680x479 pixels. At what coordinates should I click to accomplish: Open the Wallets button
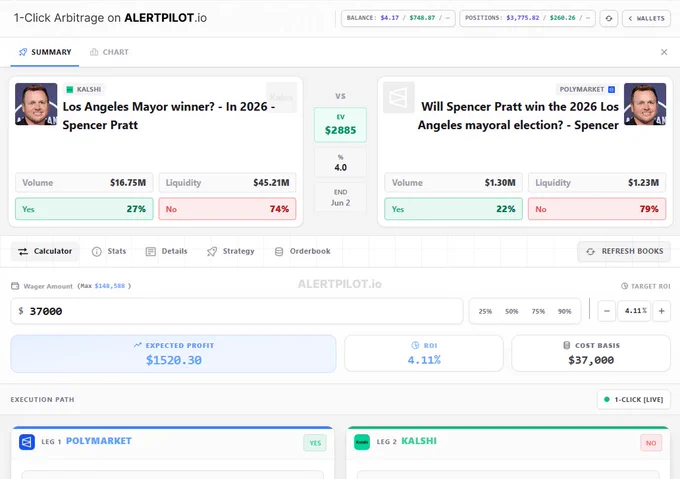click(646, 18)
